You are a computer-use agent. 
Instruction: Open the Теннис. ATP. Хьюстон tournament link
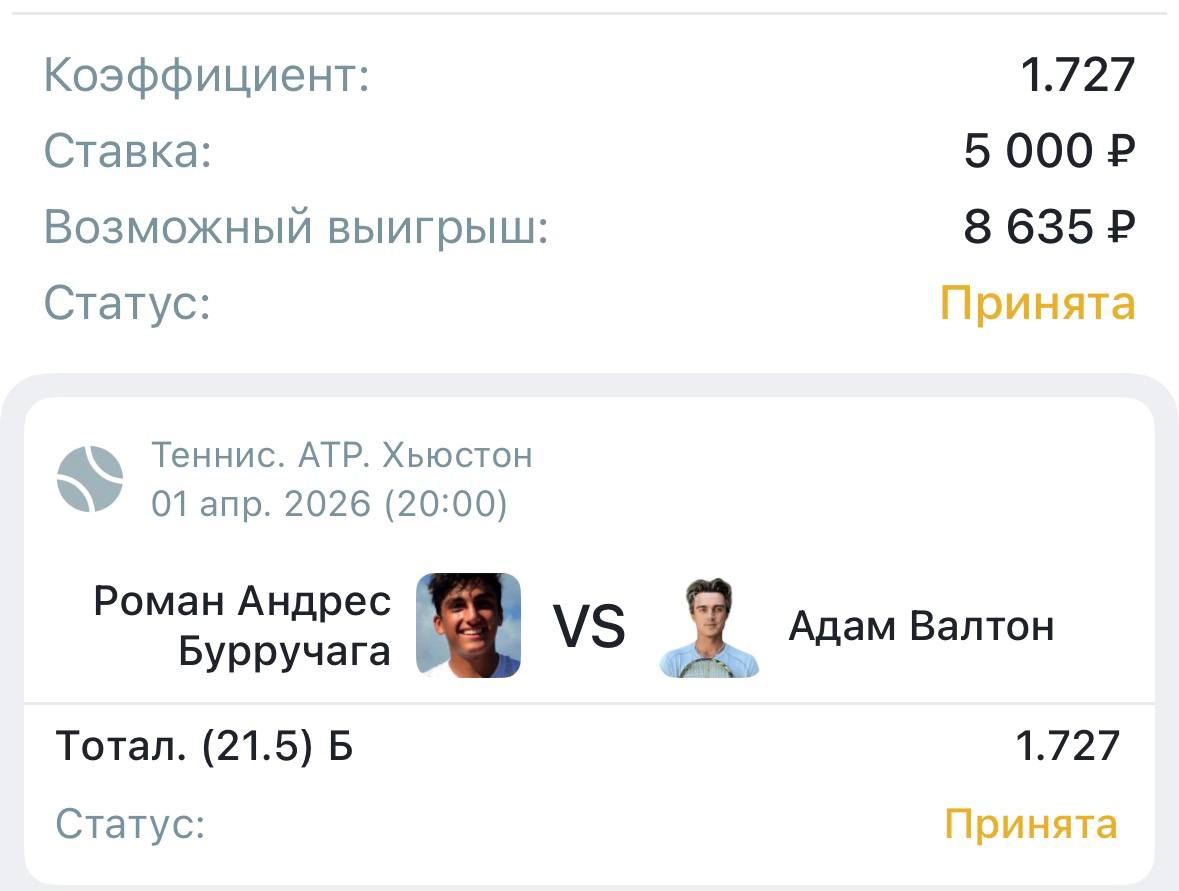coord(342,456)
